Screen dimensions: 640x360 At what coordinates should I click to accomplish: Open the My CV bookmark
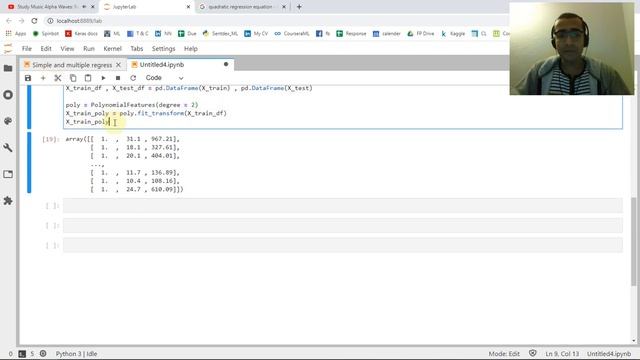256,33
